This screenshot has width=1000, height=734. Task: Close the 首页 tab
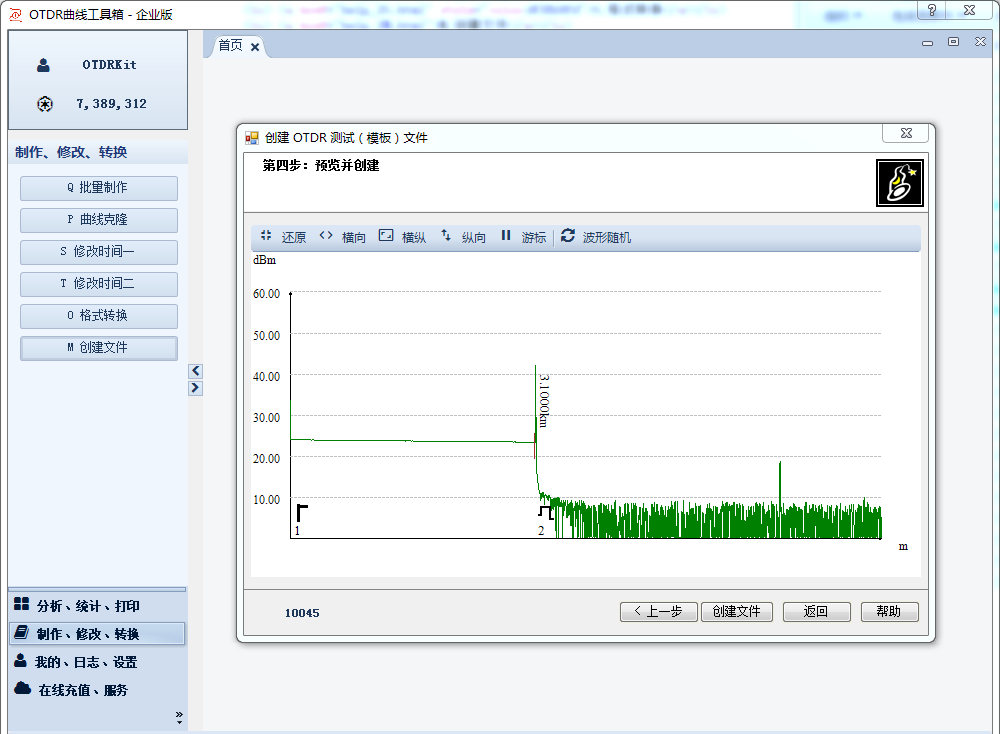[255, 47]
